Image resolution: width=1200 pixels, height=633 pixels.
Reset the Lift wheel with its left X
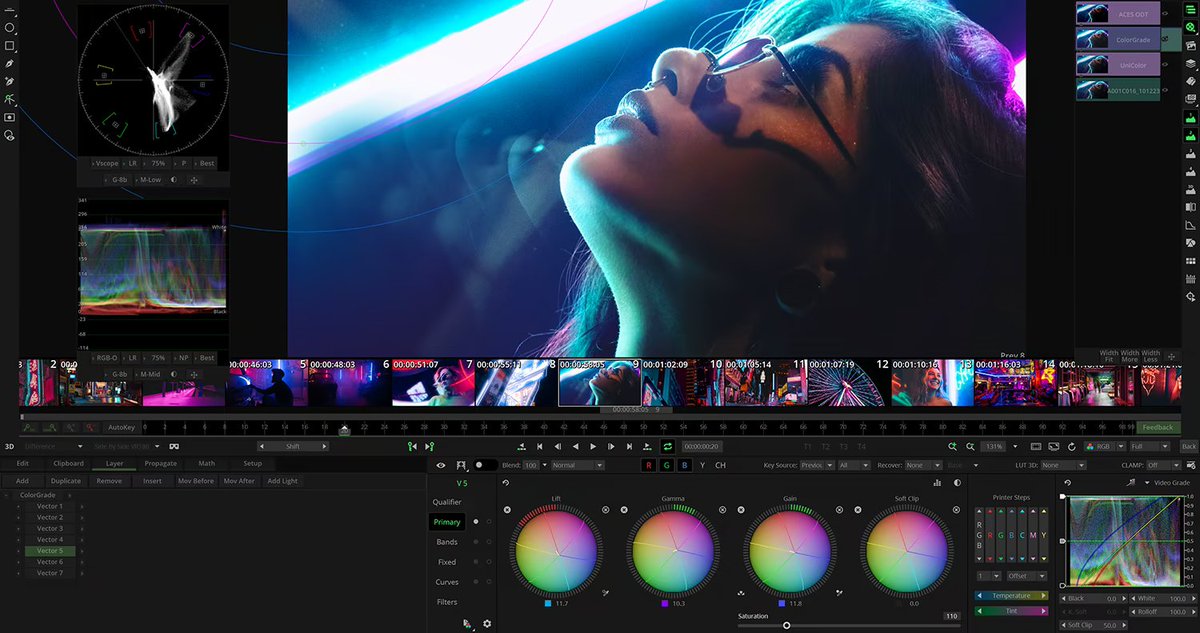click(507, 510)
